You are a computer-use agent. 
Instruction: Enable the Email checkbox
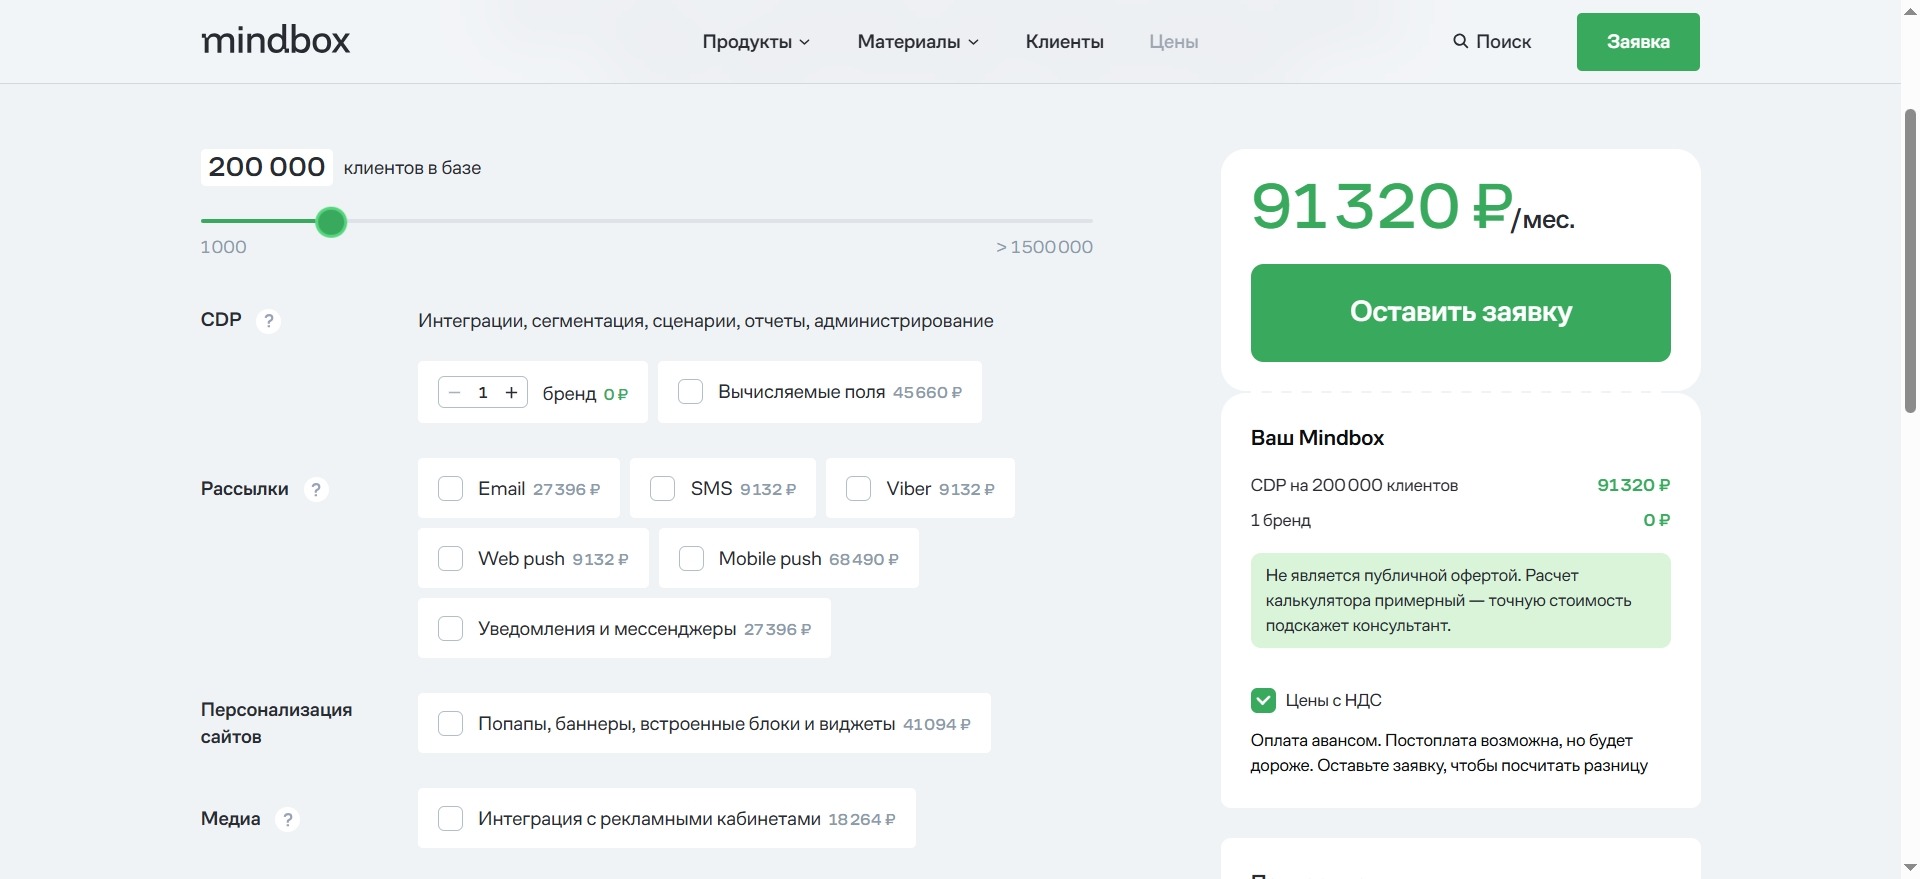tap(451, 488)
